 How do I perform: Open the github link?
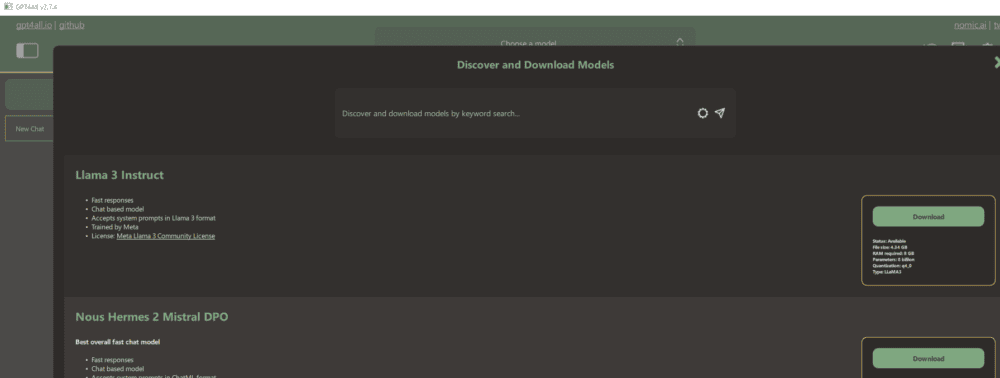tap(71, 25)
